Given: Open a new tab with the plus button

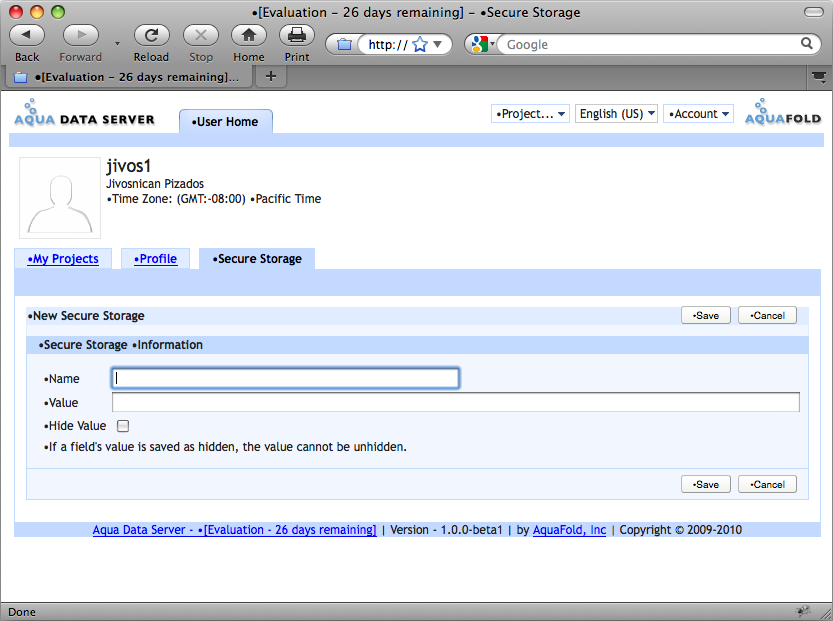Looking at the screenshot, I should [x=271, y=76].
